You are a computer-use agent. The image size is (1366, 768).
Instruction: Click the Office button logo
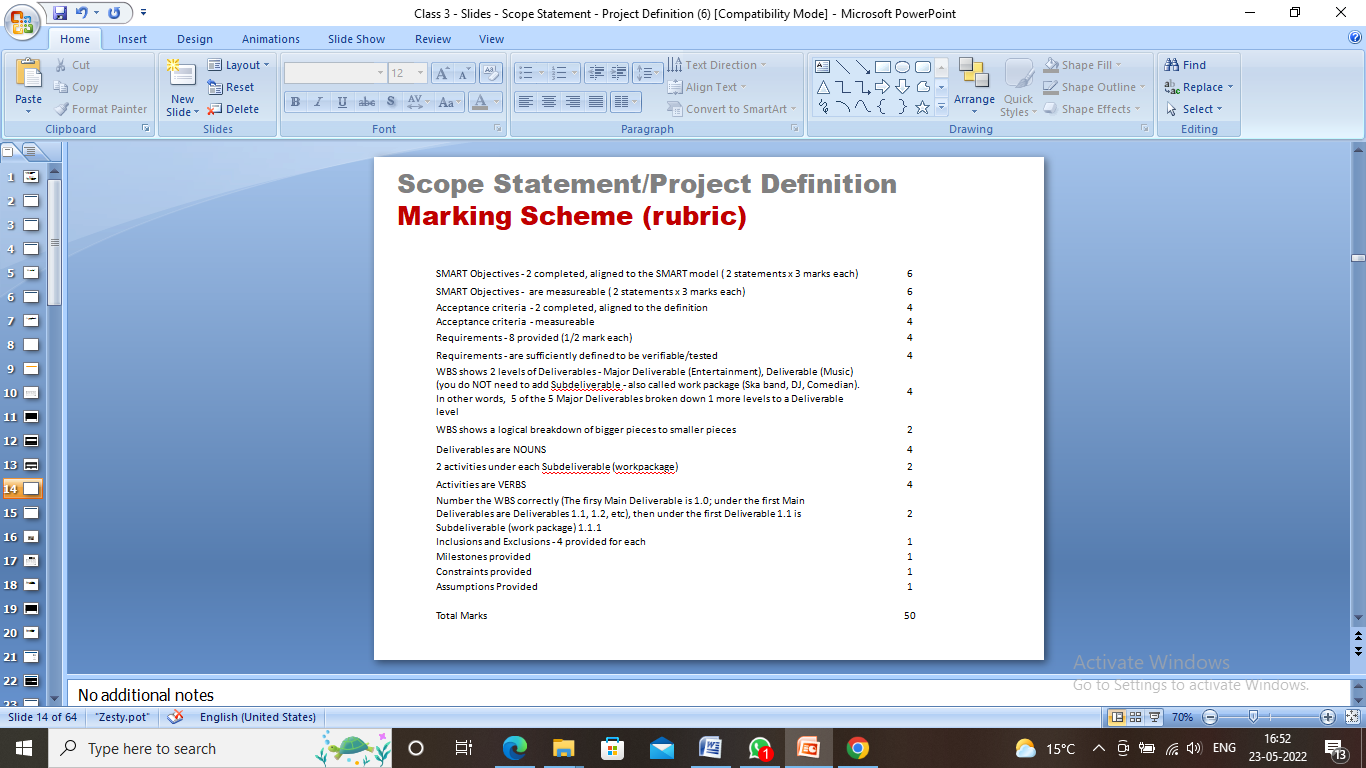22,21
